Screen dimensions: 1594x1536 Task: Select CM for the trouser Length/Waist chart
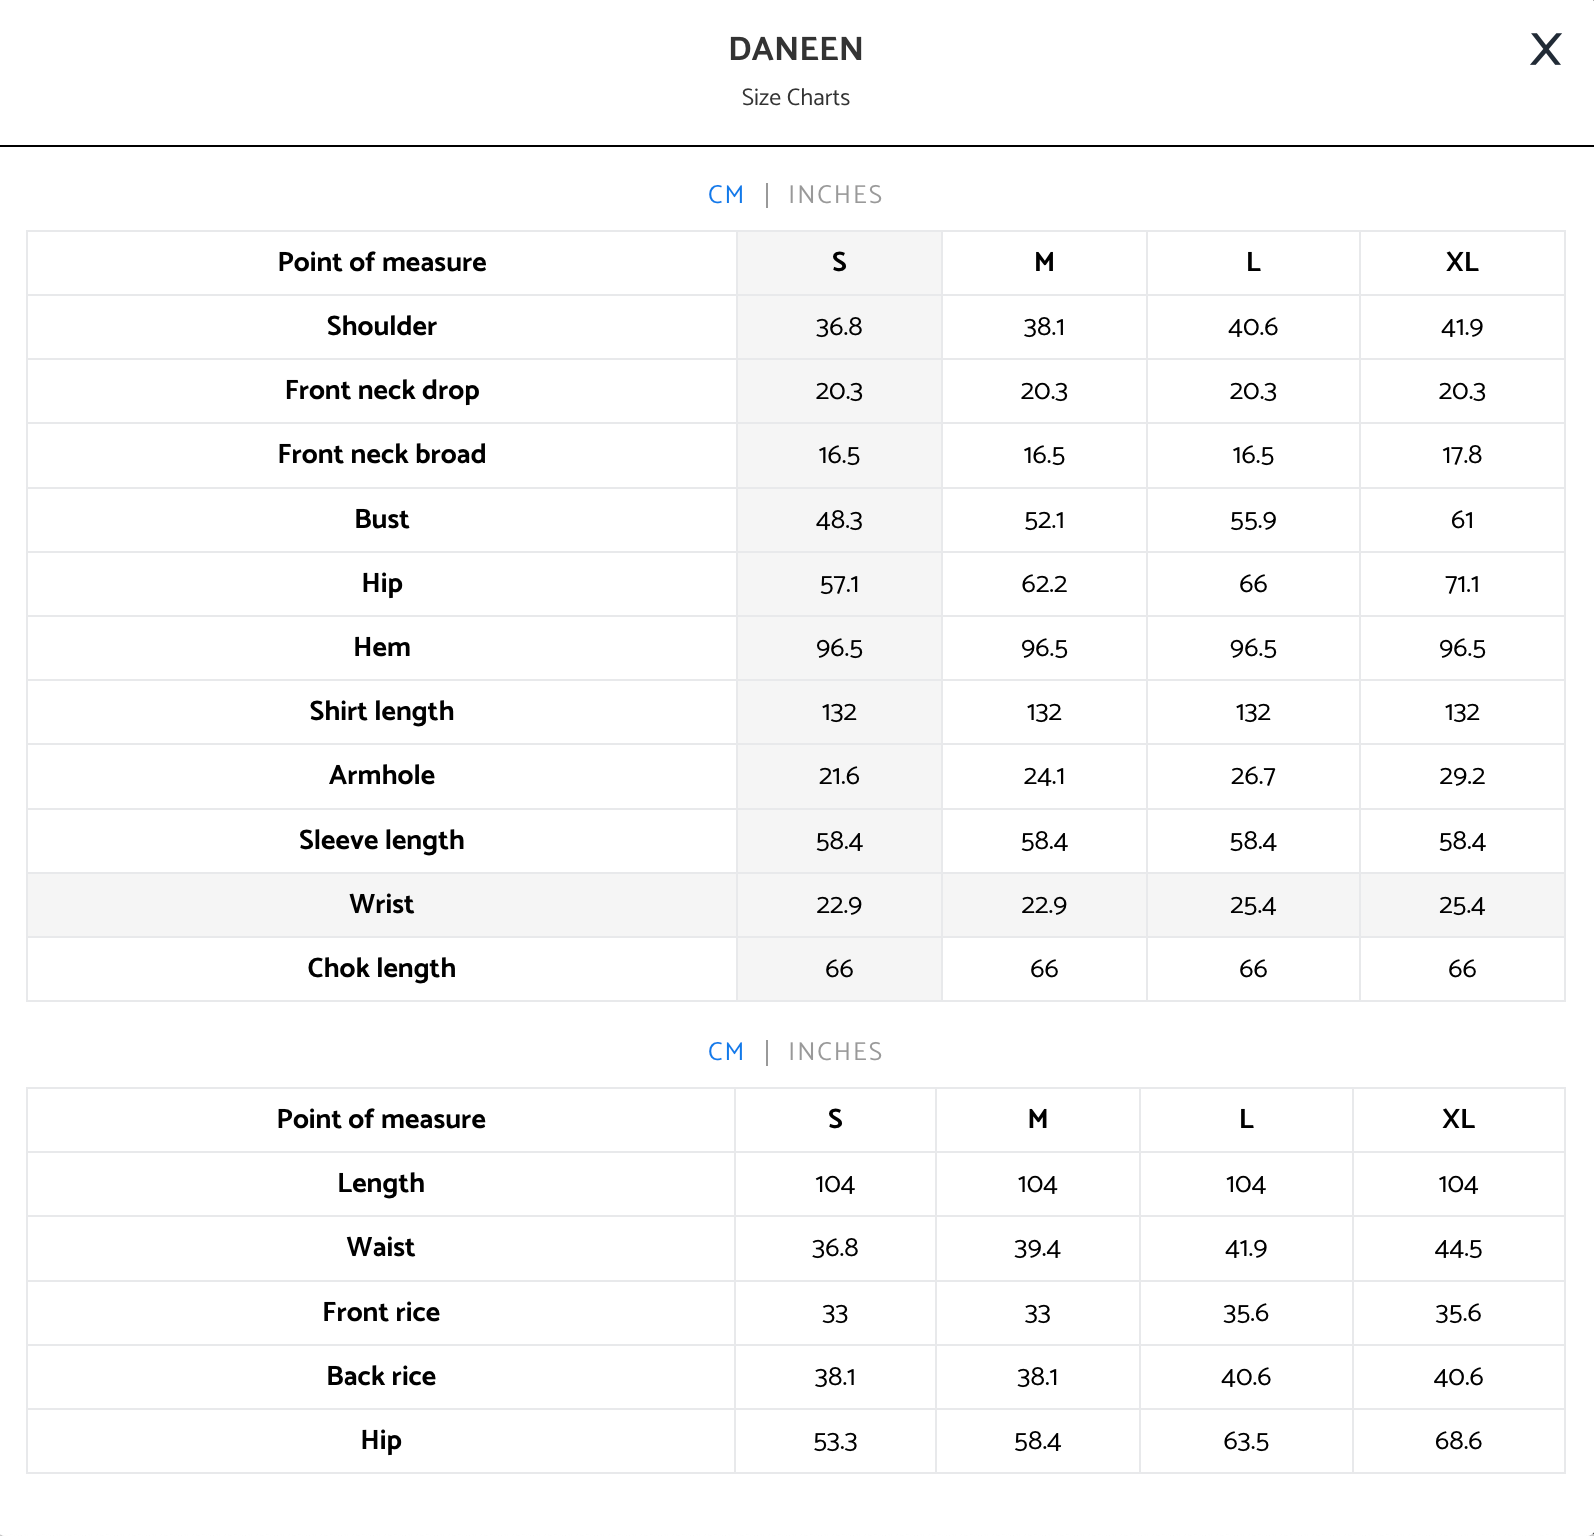coord(726,1052)
